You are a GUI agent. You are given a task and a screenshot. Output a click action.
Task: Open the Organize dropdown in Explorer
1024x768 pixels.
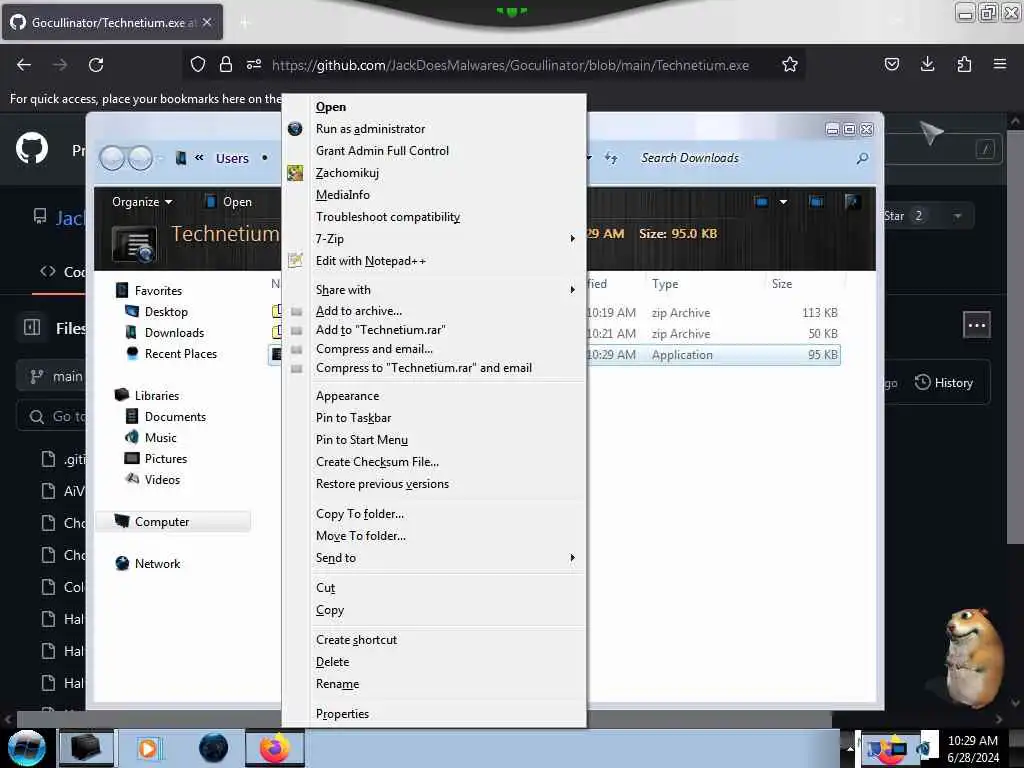point(142,202)
